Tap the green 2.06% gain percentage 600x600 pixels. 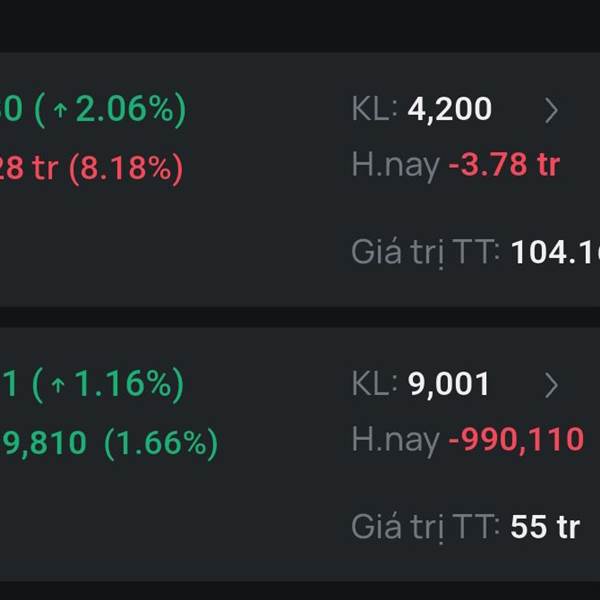tap(122, 110)
